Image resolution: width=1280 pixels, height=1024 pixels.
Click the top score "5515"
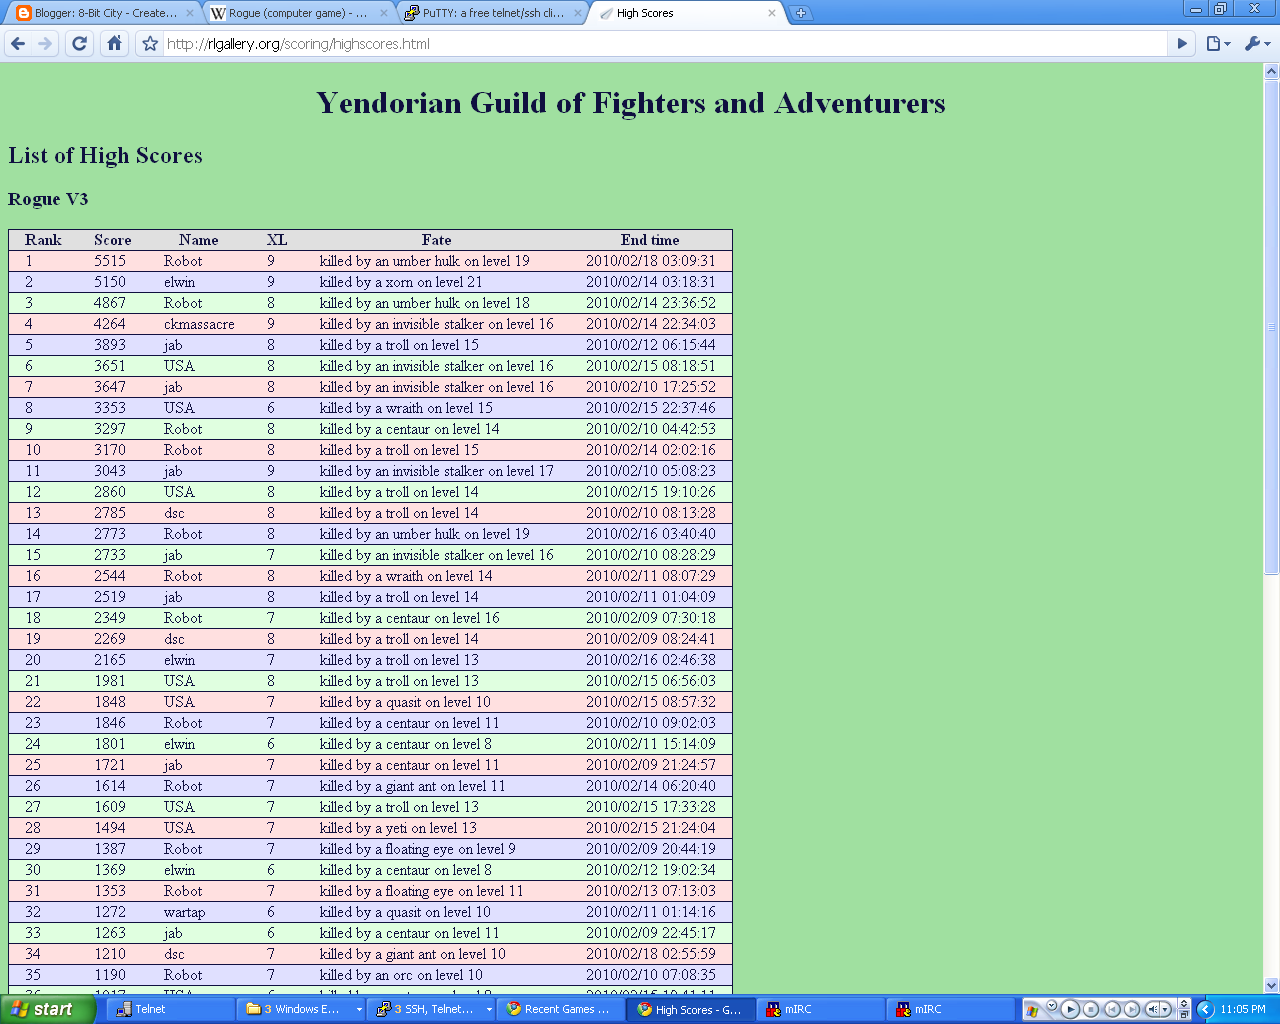click(110, 261)
